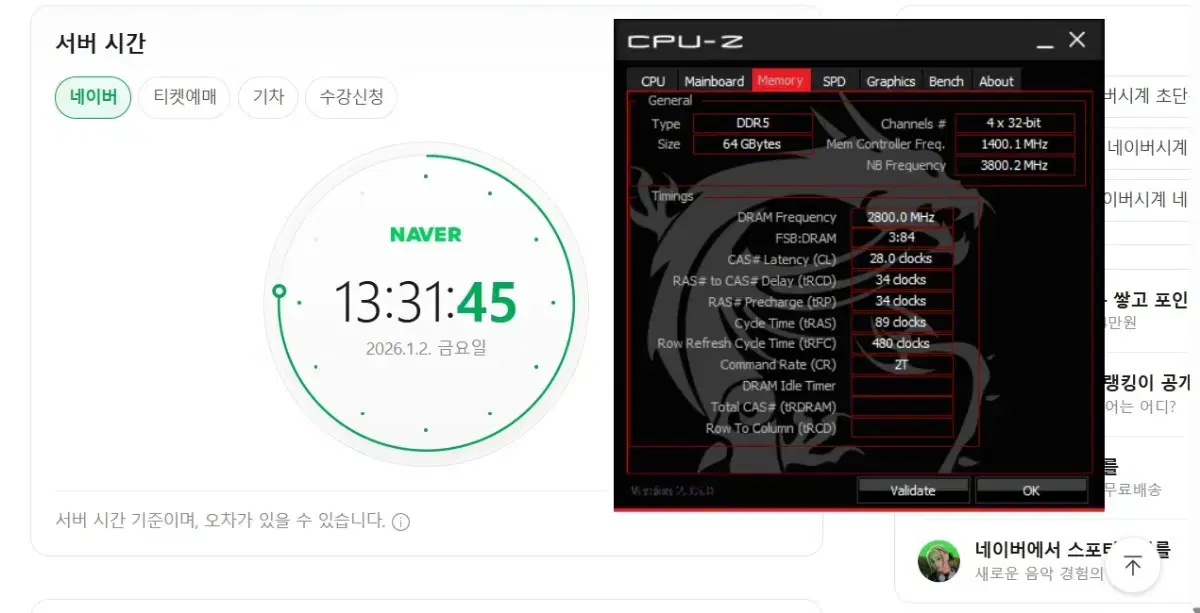Open the SPD tab

click(x=834, y=81)
